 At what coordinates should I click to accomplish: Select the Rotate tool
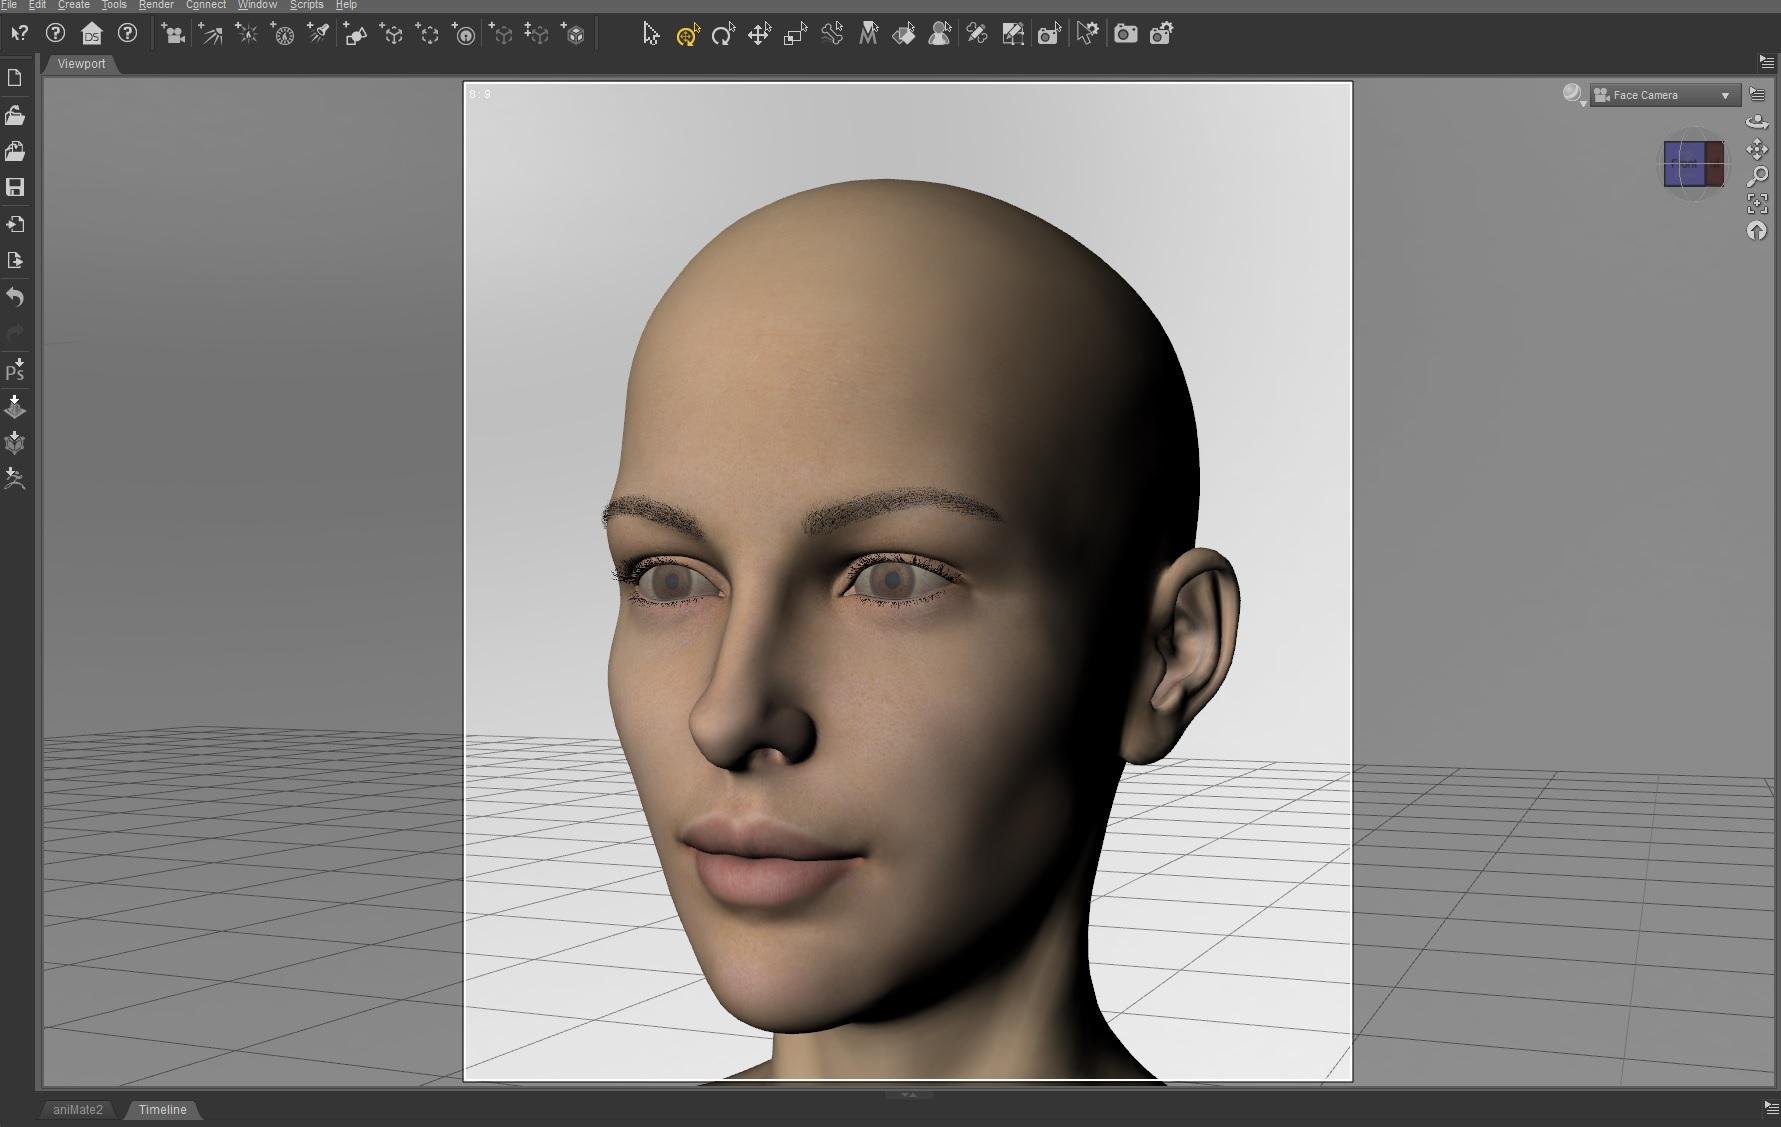[723, 34]
